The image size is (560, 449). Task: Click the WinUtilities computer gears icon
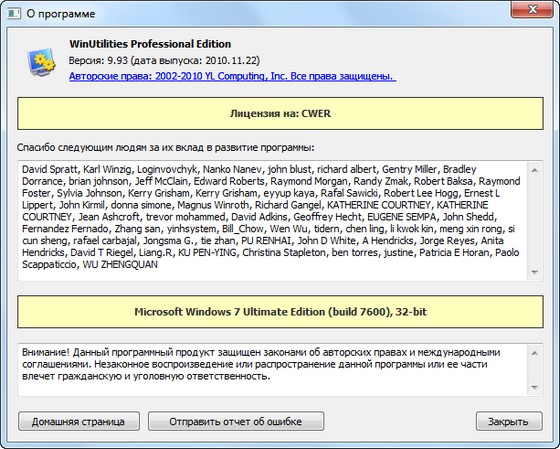[41, 62]
